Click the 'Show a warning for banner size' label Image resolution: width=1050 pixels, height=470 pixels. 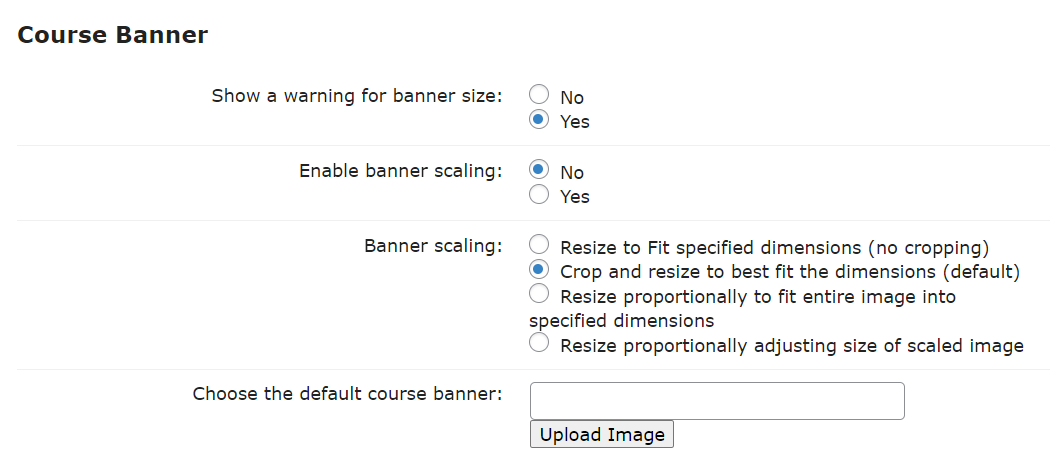pos(356,96)
